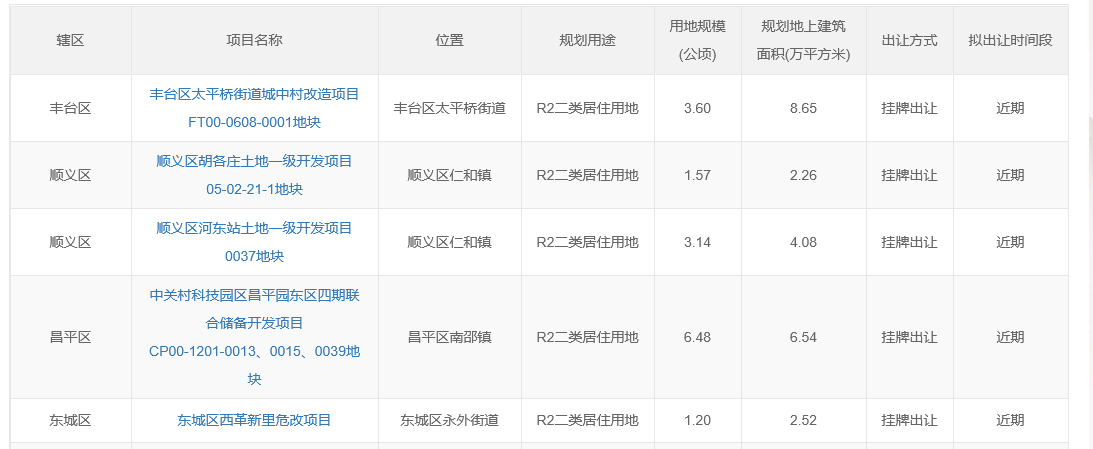The width and height of the screenshot is (1093, 449).
Task: Select the 位置 column header
Action: pyautogui.click(x=449, y=41)
